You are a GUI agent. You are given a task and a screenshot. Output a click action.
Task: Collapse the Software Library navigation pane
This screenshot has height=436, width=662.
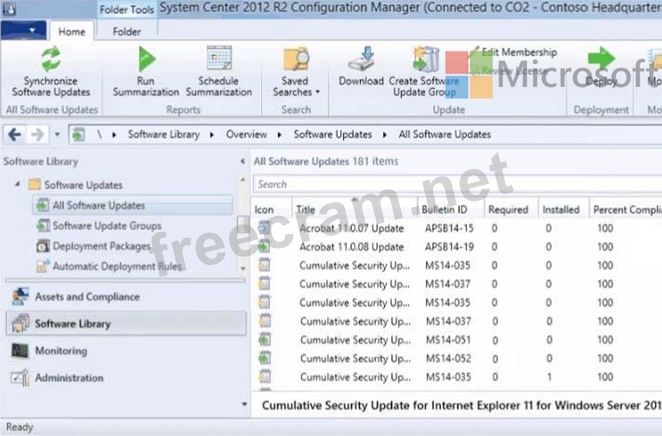(x=242, y=161)
